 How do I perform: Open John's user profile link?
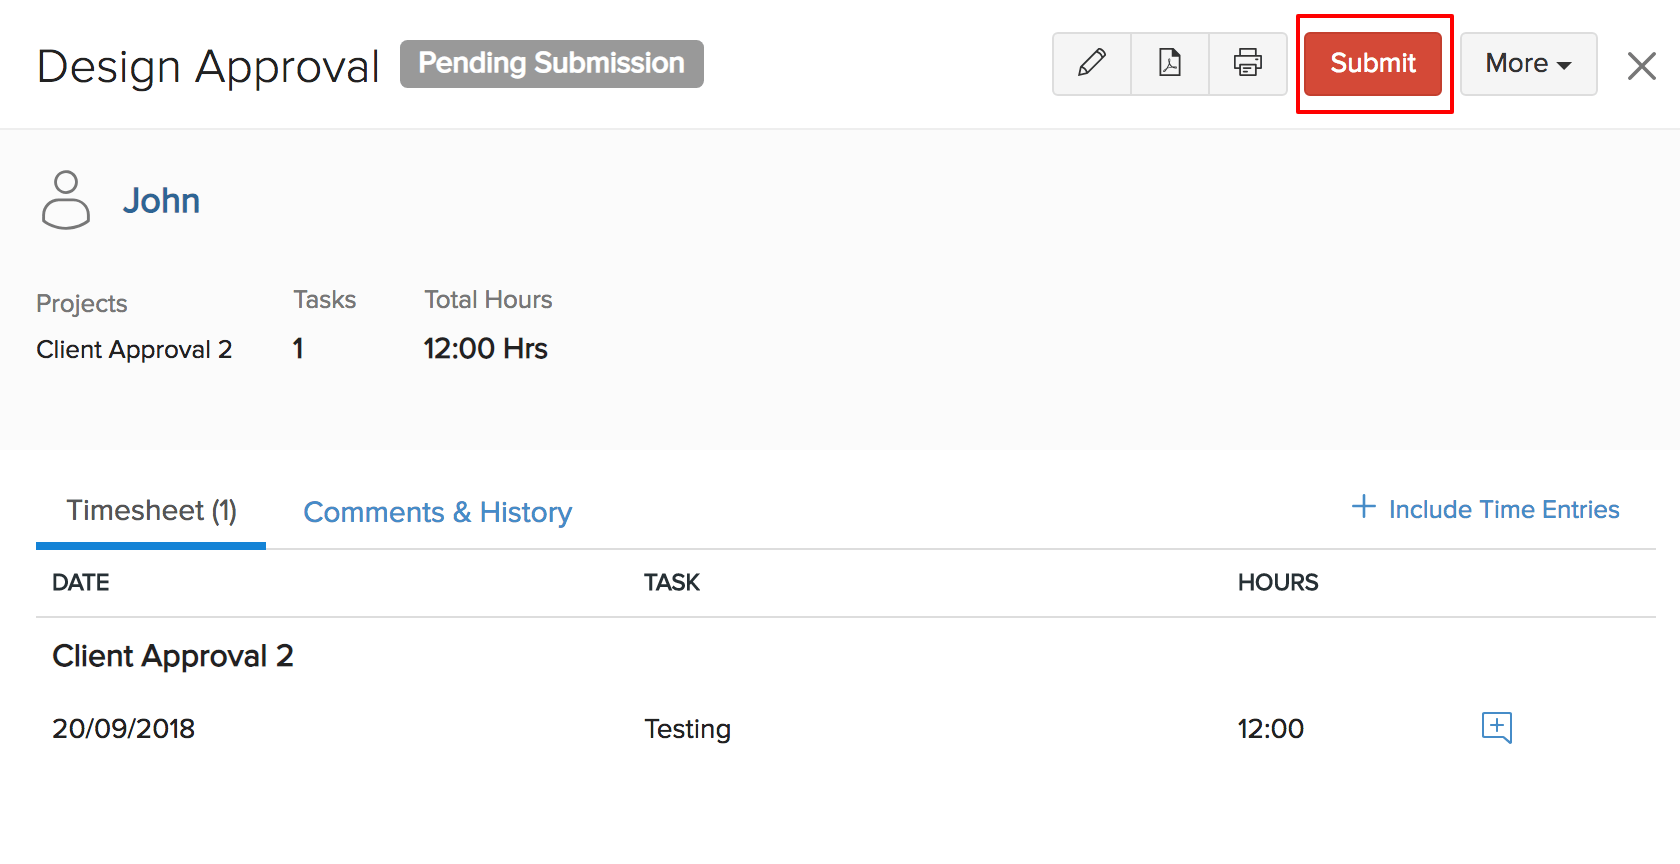point(161,201)
